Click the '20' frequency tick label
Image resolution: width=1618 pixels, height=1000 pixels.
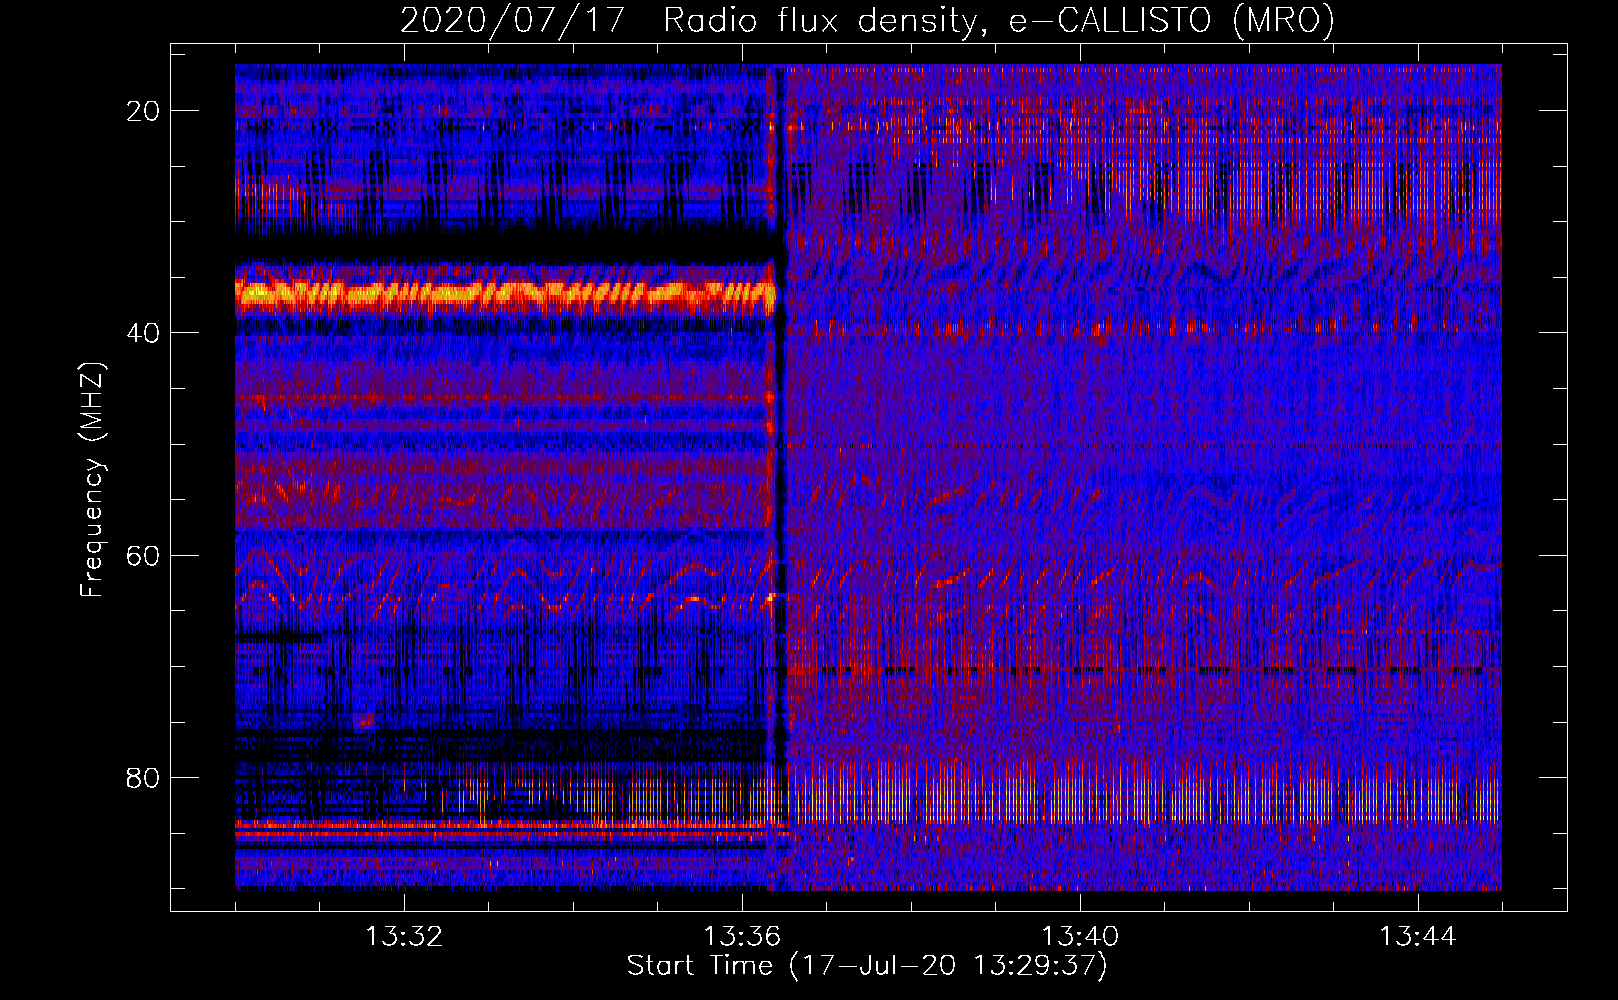click(143, 111)
